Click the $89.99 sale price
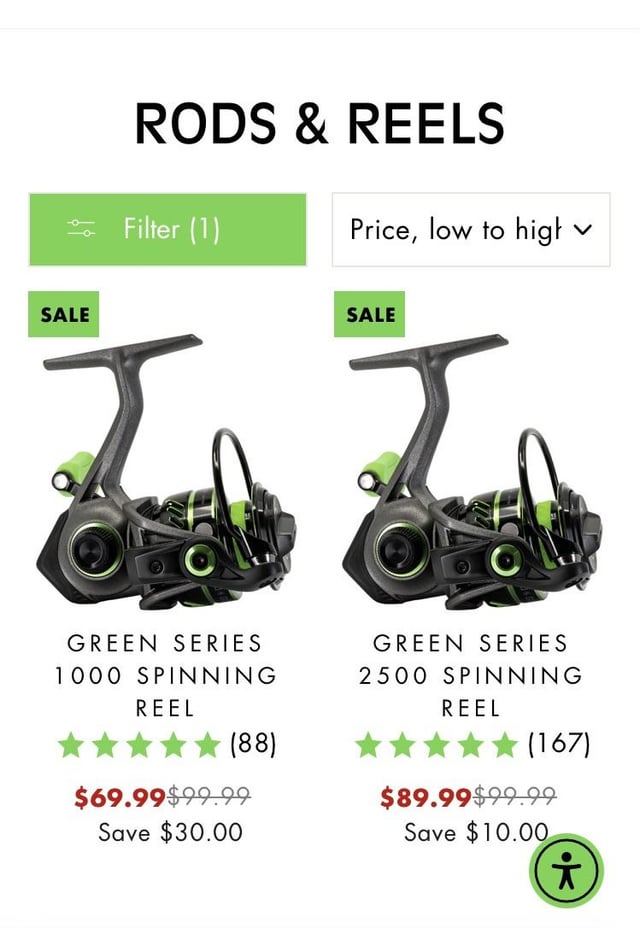640x928 pixels. (x=426, y=797)
